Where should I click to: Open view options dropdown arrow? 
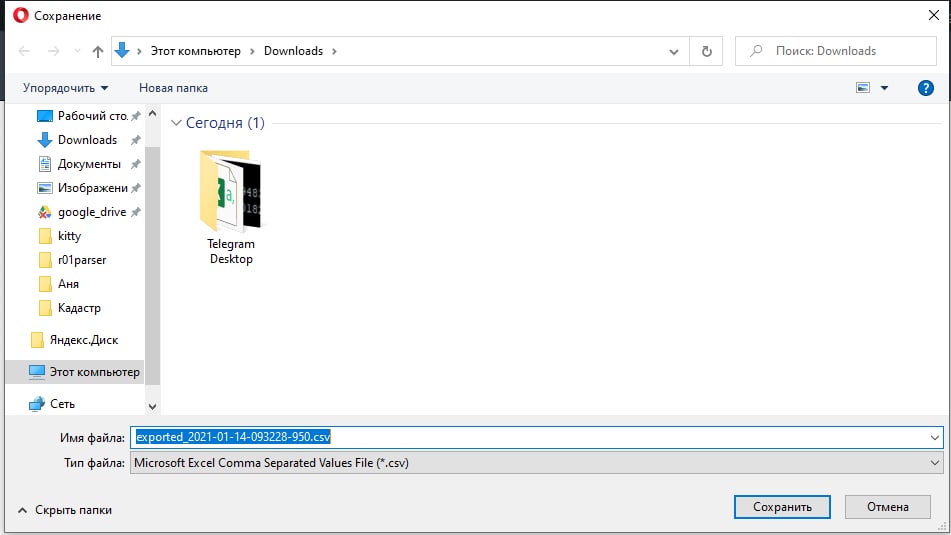(x=884, y=88)
